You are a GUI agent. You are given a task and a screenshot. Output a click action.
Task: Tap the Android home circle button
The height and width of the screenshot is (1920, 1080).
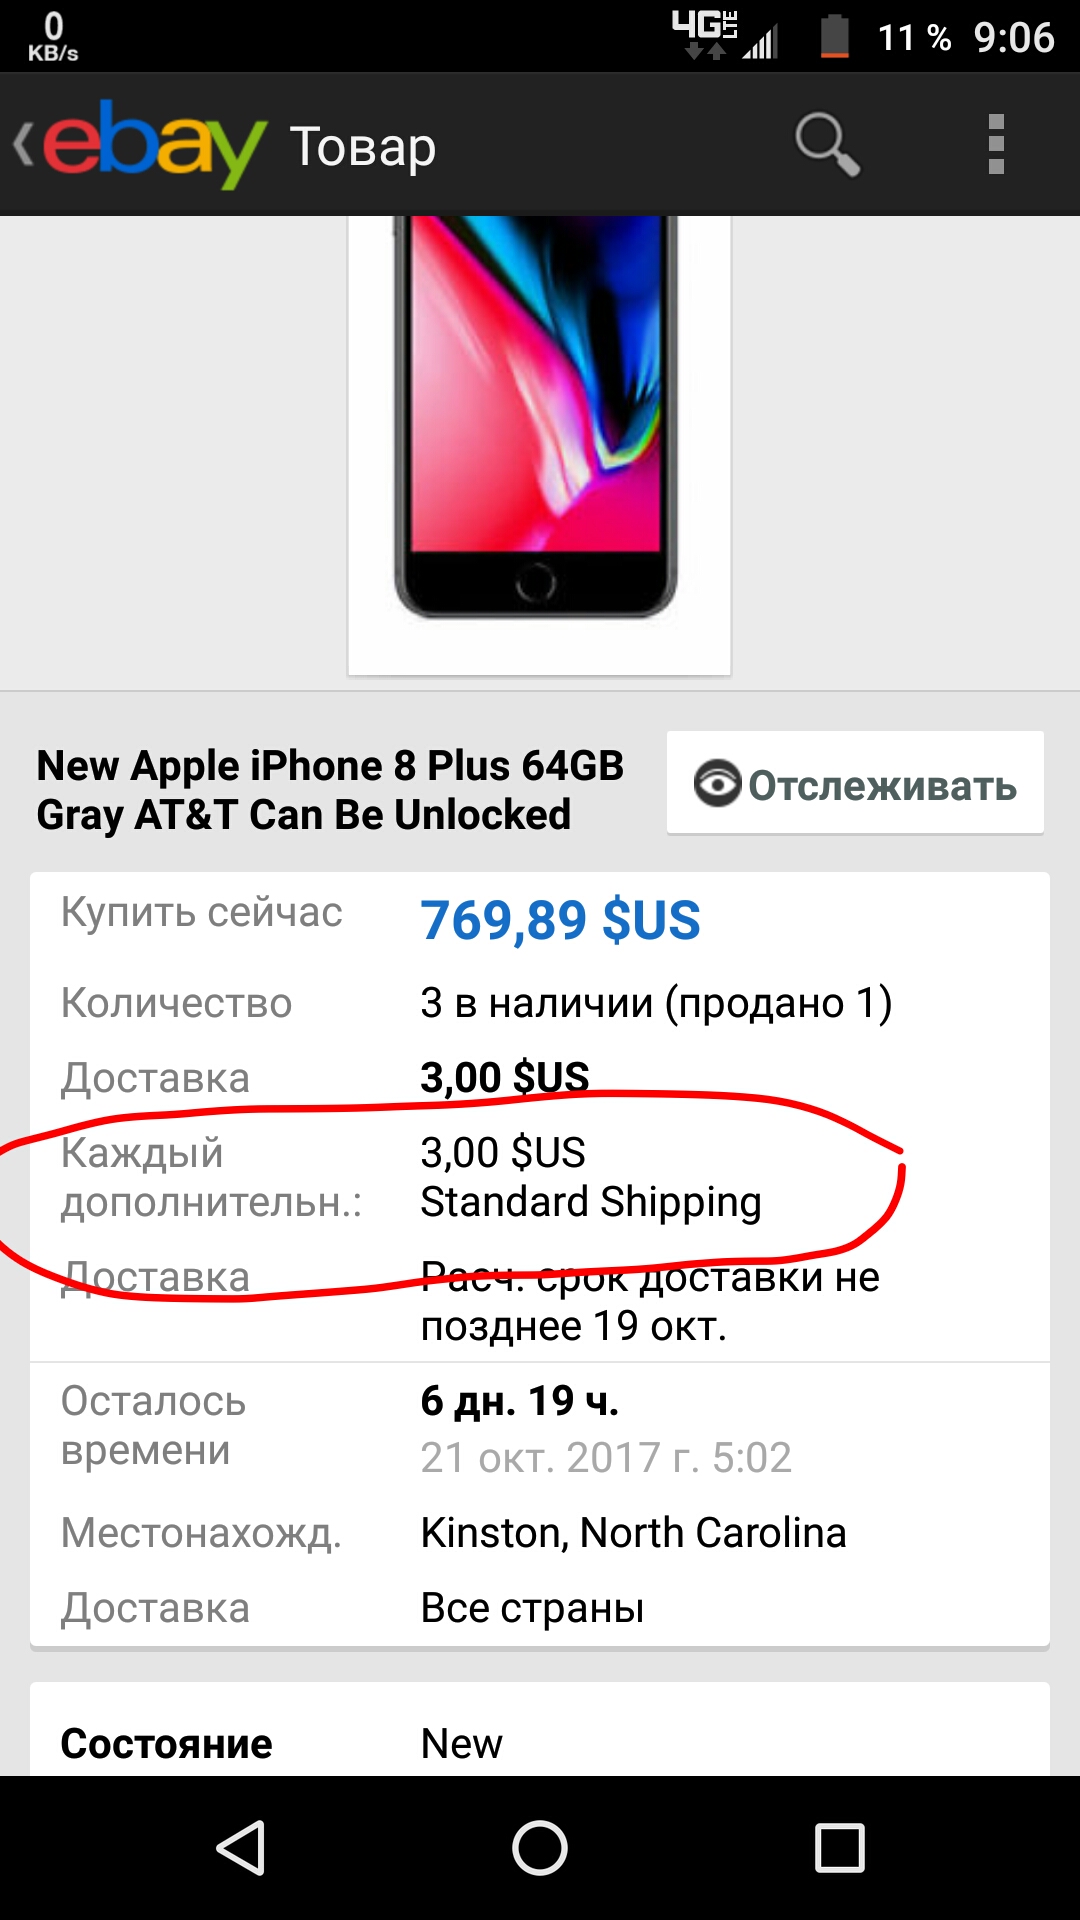coord(540,1847)
